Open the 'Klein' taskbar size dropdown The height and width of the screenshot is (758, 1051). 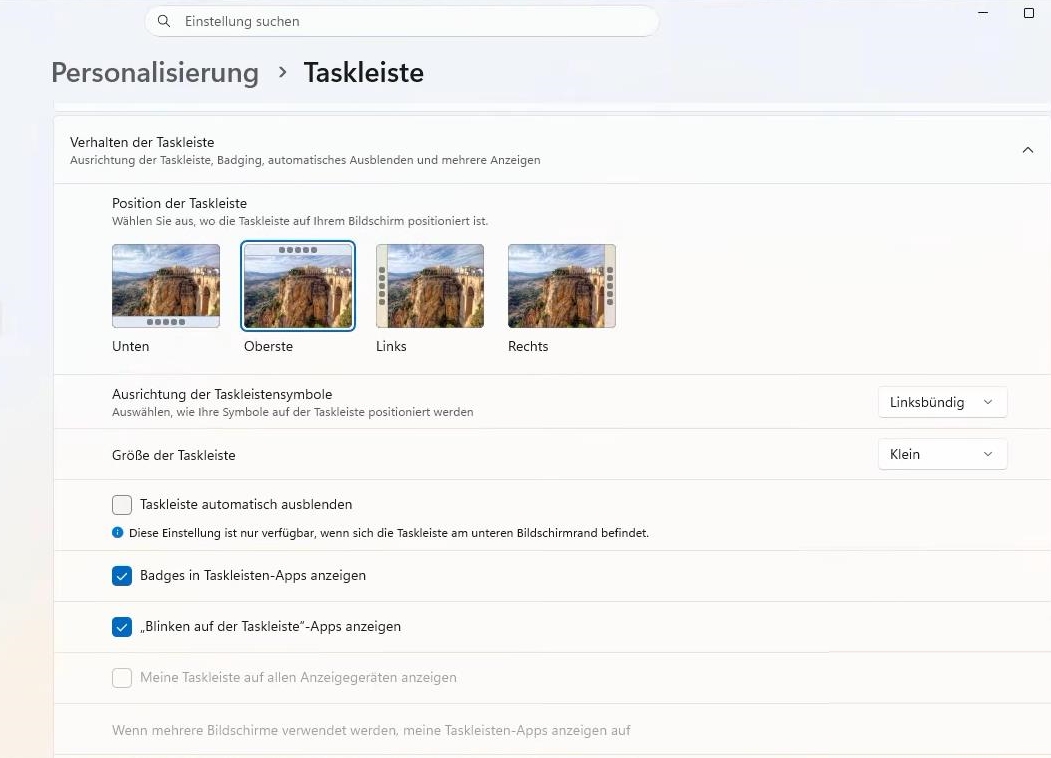942,454
